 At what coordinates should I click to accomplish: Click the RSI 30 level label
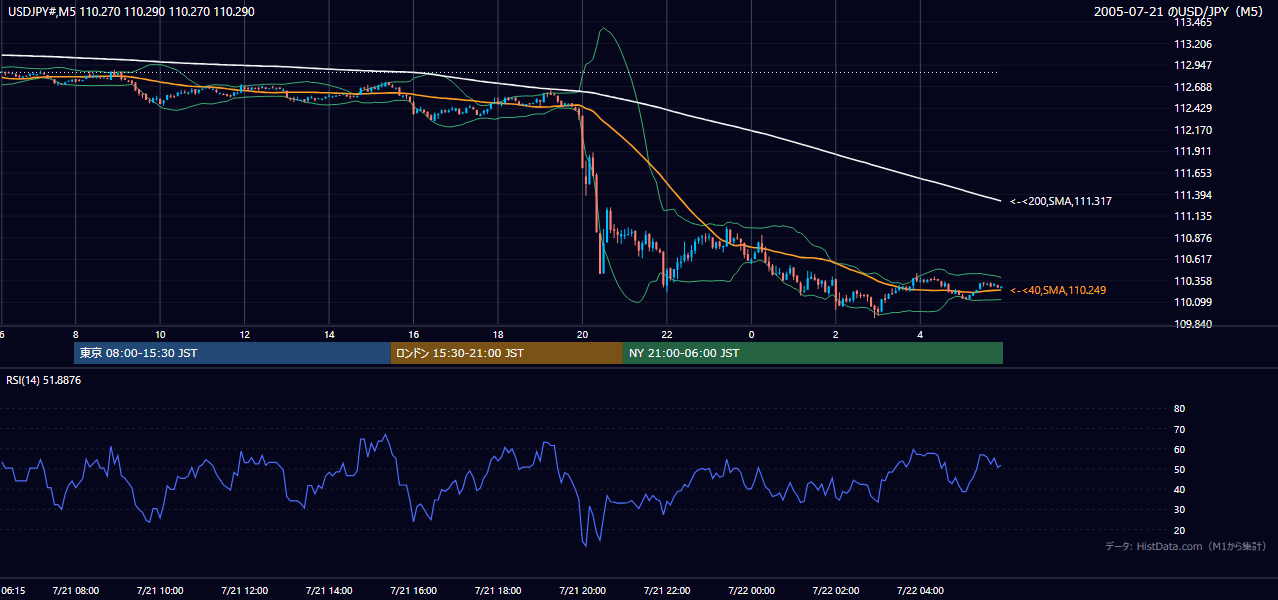pos(1179,510)
